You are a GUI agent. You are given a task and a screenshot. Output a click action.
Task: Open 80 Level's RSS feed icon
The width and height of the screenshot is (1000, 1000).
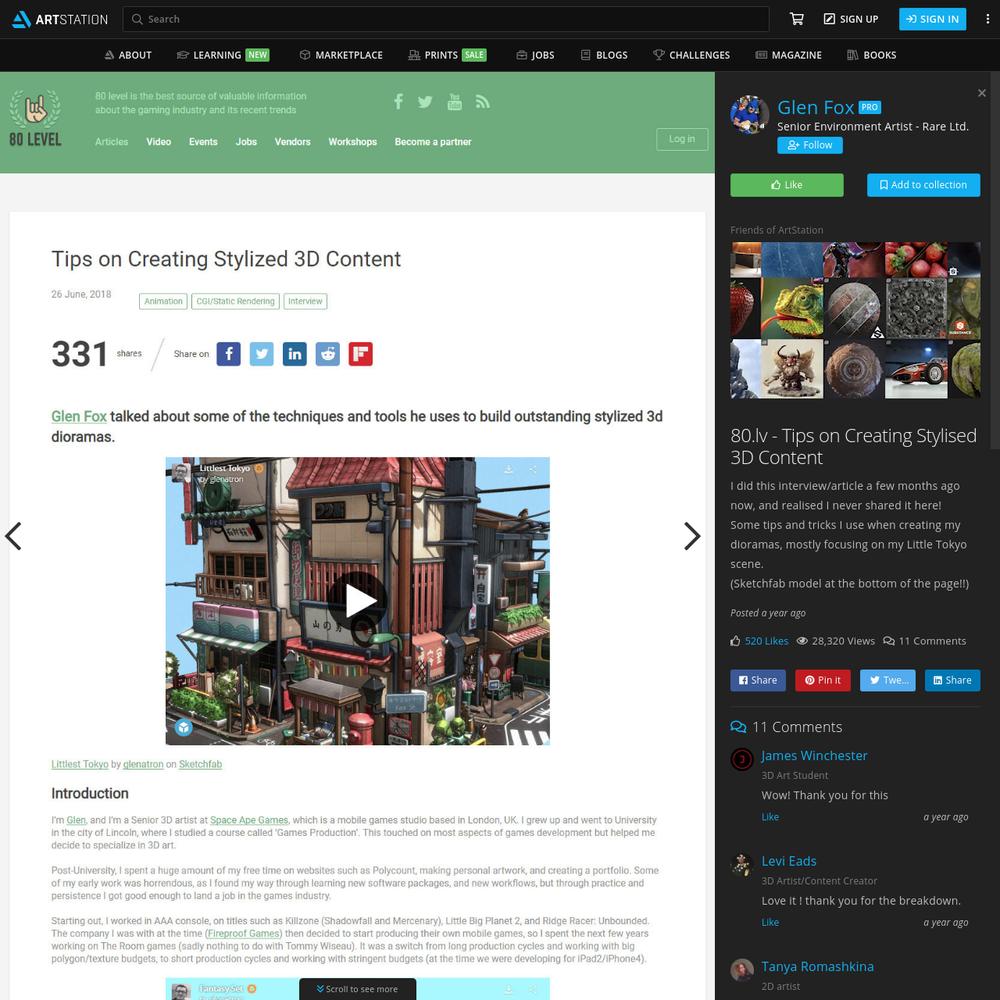483,101
